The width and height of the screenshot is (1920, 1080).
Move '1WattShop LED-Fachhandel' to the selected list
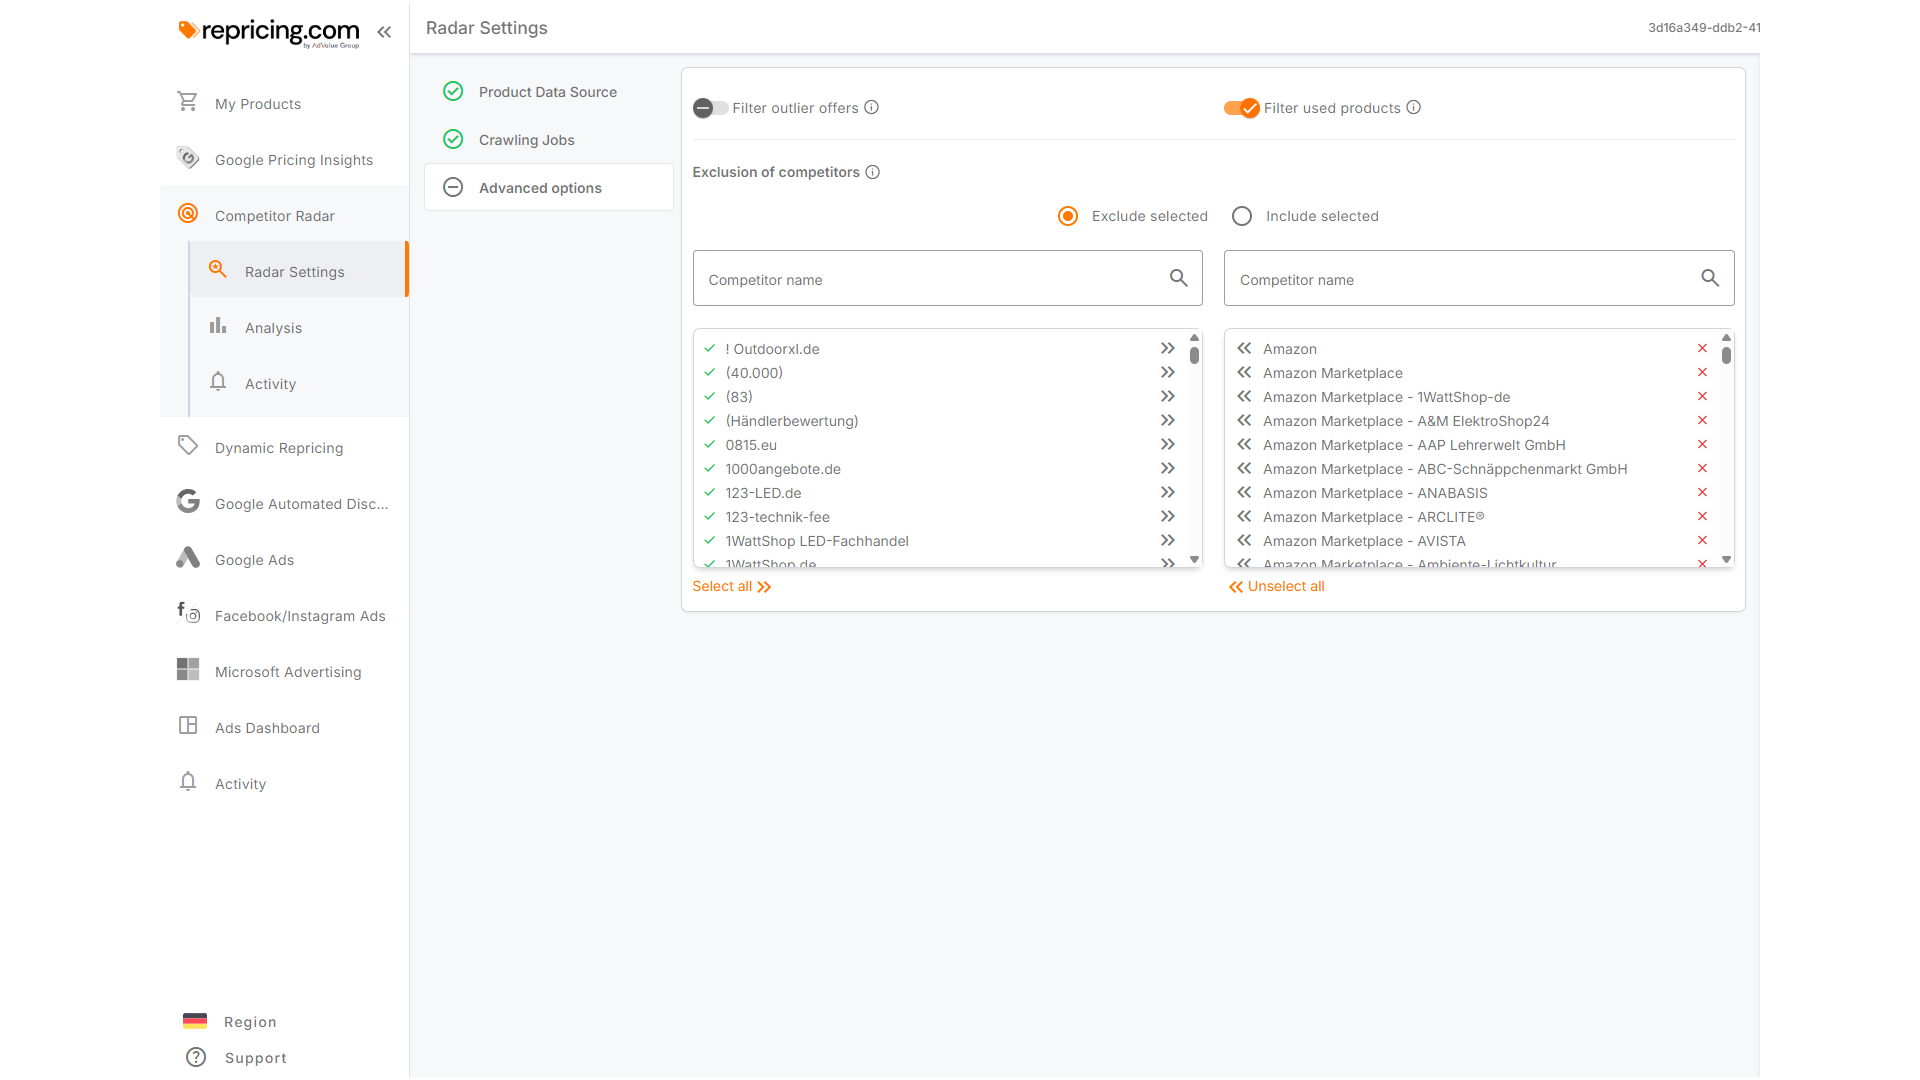[x=1168, y=540]
